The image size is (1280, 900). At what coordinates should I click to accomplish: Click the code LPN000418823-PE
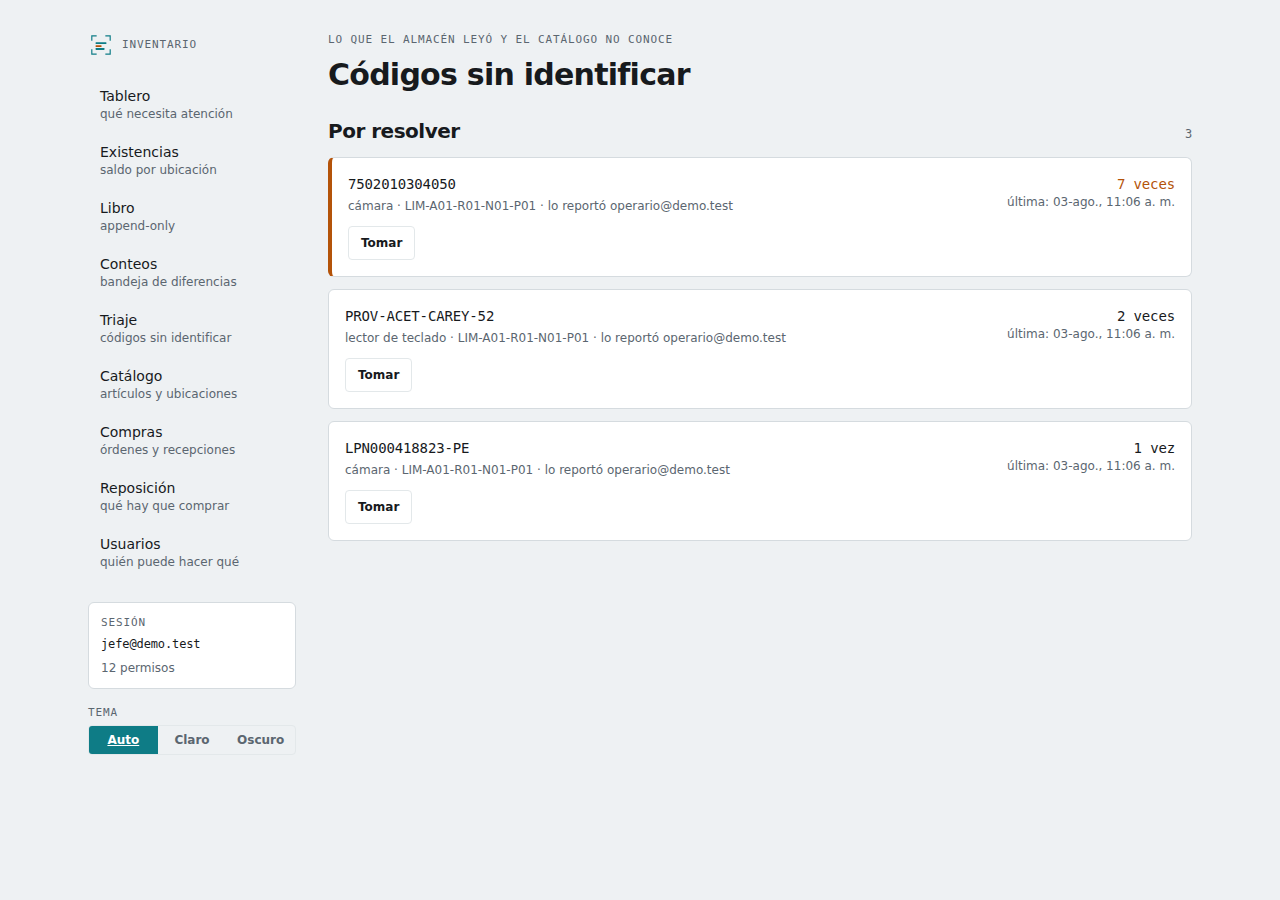[x=407, y=448]
